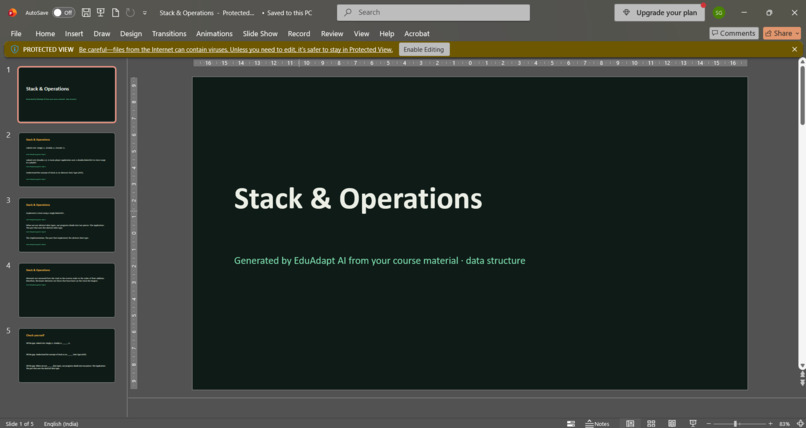Switch to Reading View icon
This screenshot has height=428, width=806.
(x=672, y=424)
